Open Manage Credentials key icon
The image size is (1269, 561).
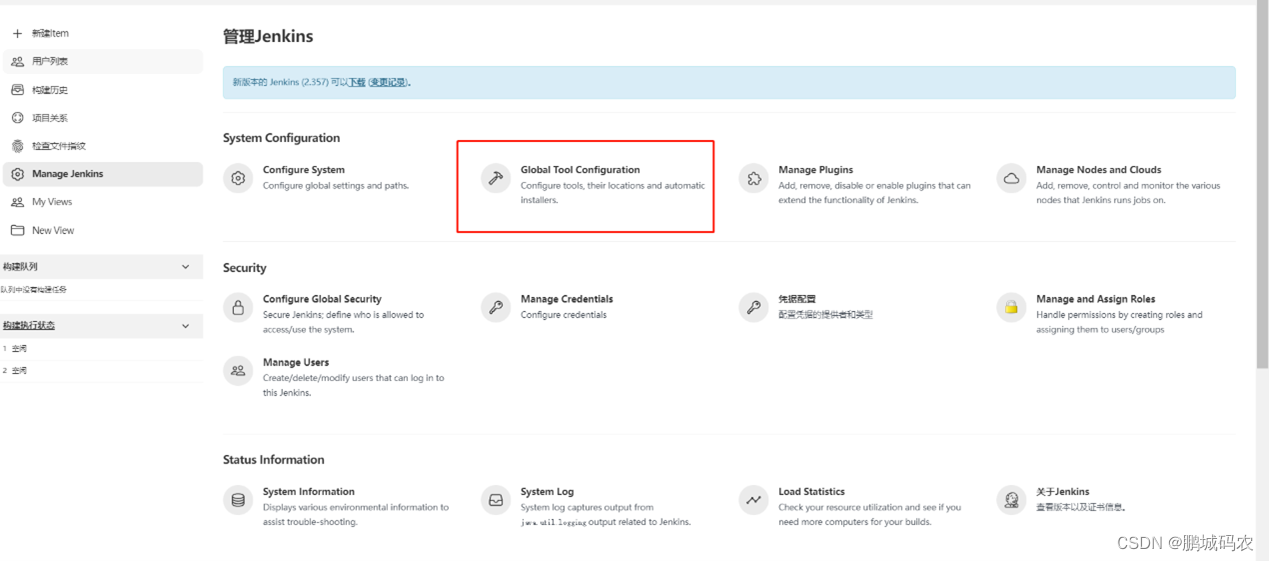coord(496,308)
